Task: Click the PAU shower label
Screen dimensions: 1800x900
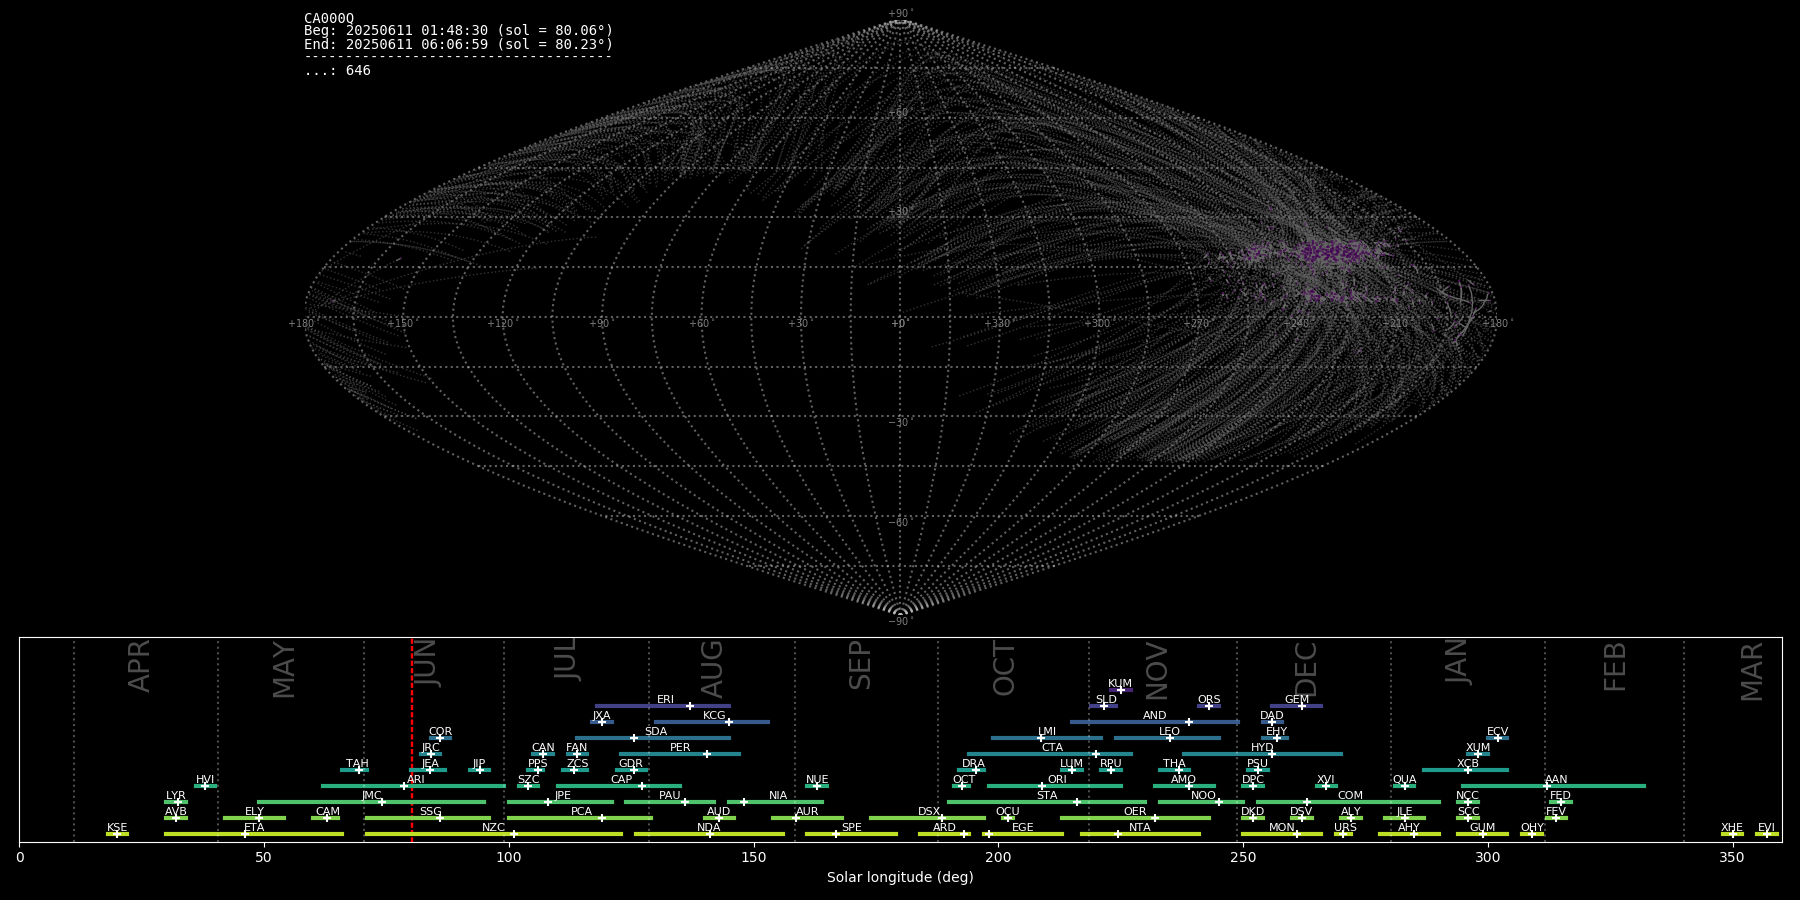Action: pos(669,796)
